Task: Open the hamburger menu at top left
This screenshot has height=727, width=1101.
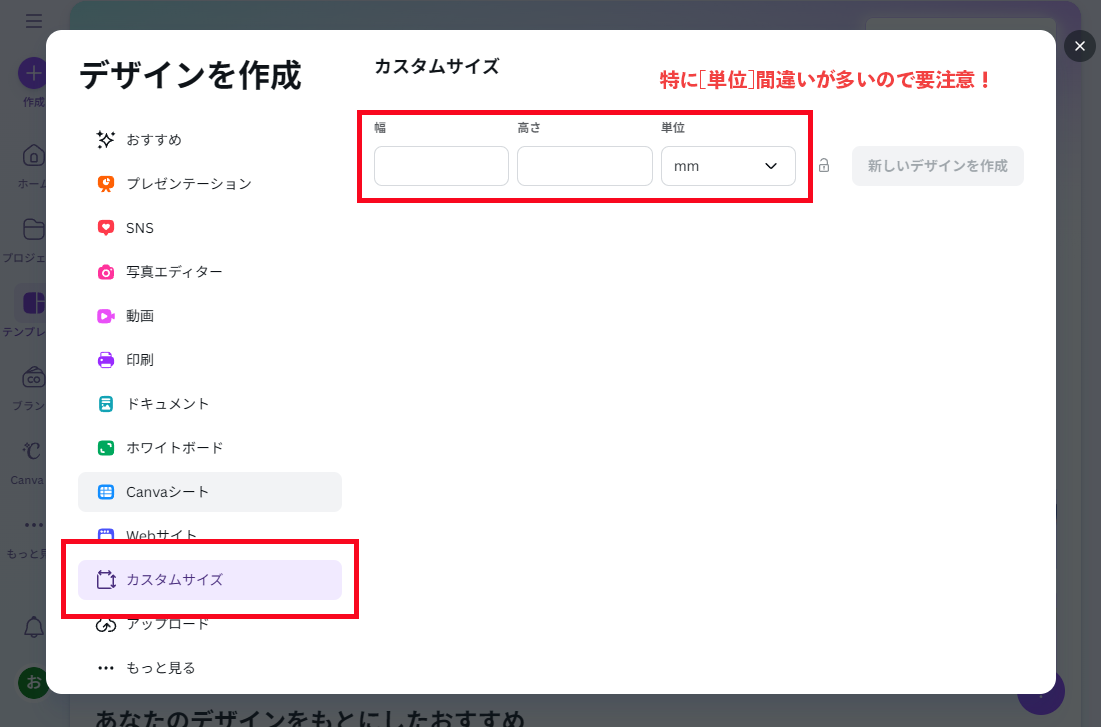Action: tap(34, 21)
